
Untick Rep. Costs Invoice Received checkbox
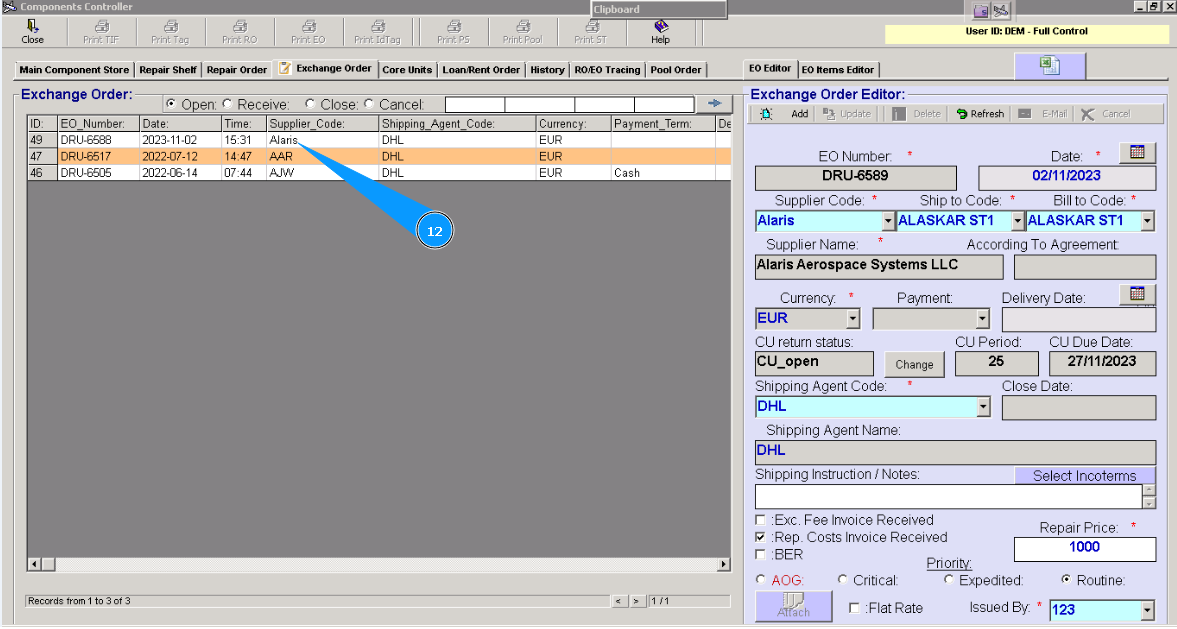[760, 537]
